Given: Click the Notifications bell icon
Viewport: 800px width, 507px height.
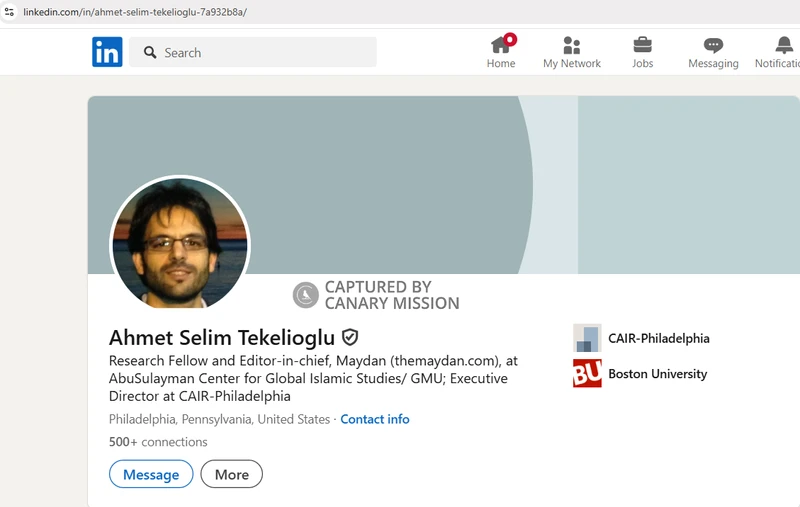Looking at the screenshot, I should pos(784,45).
